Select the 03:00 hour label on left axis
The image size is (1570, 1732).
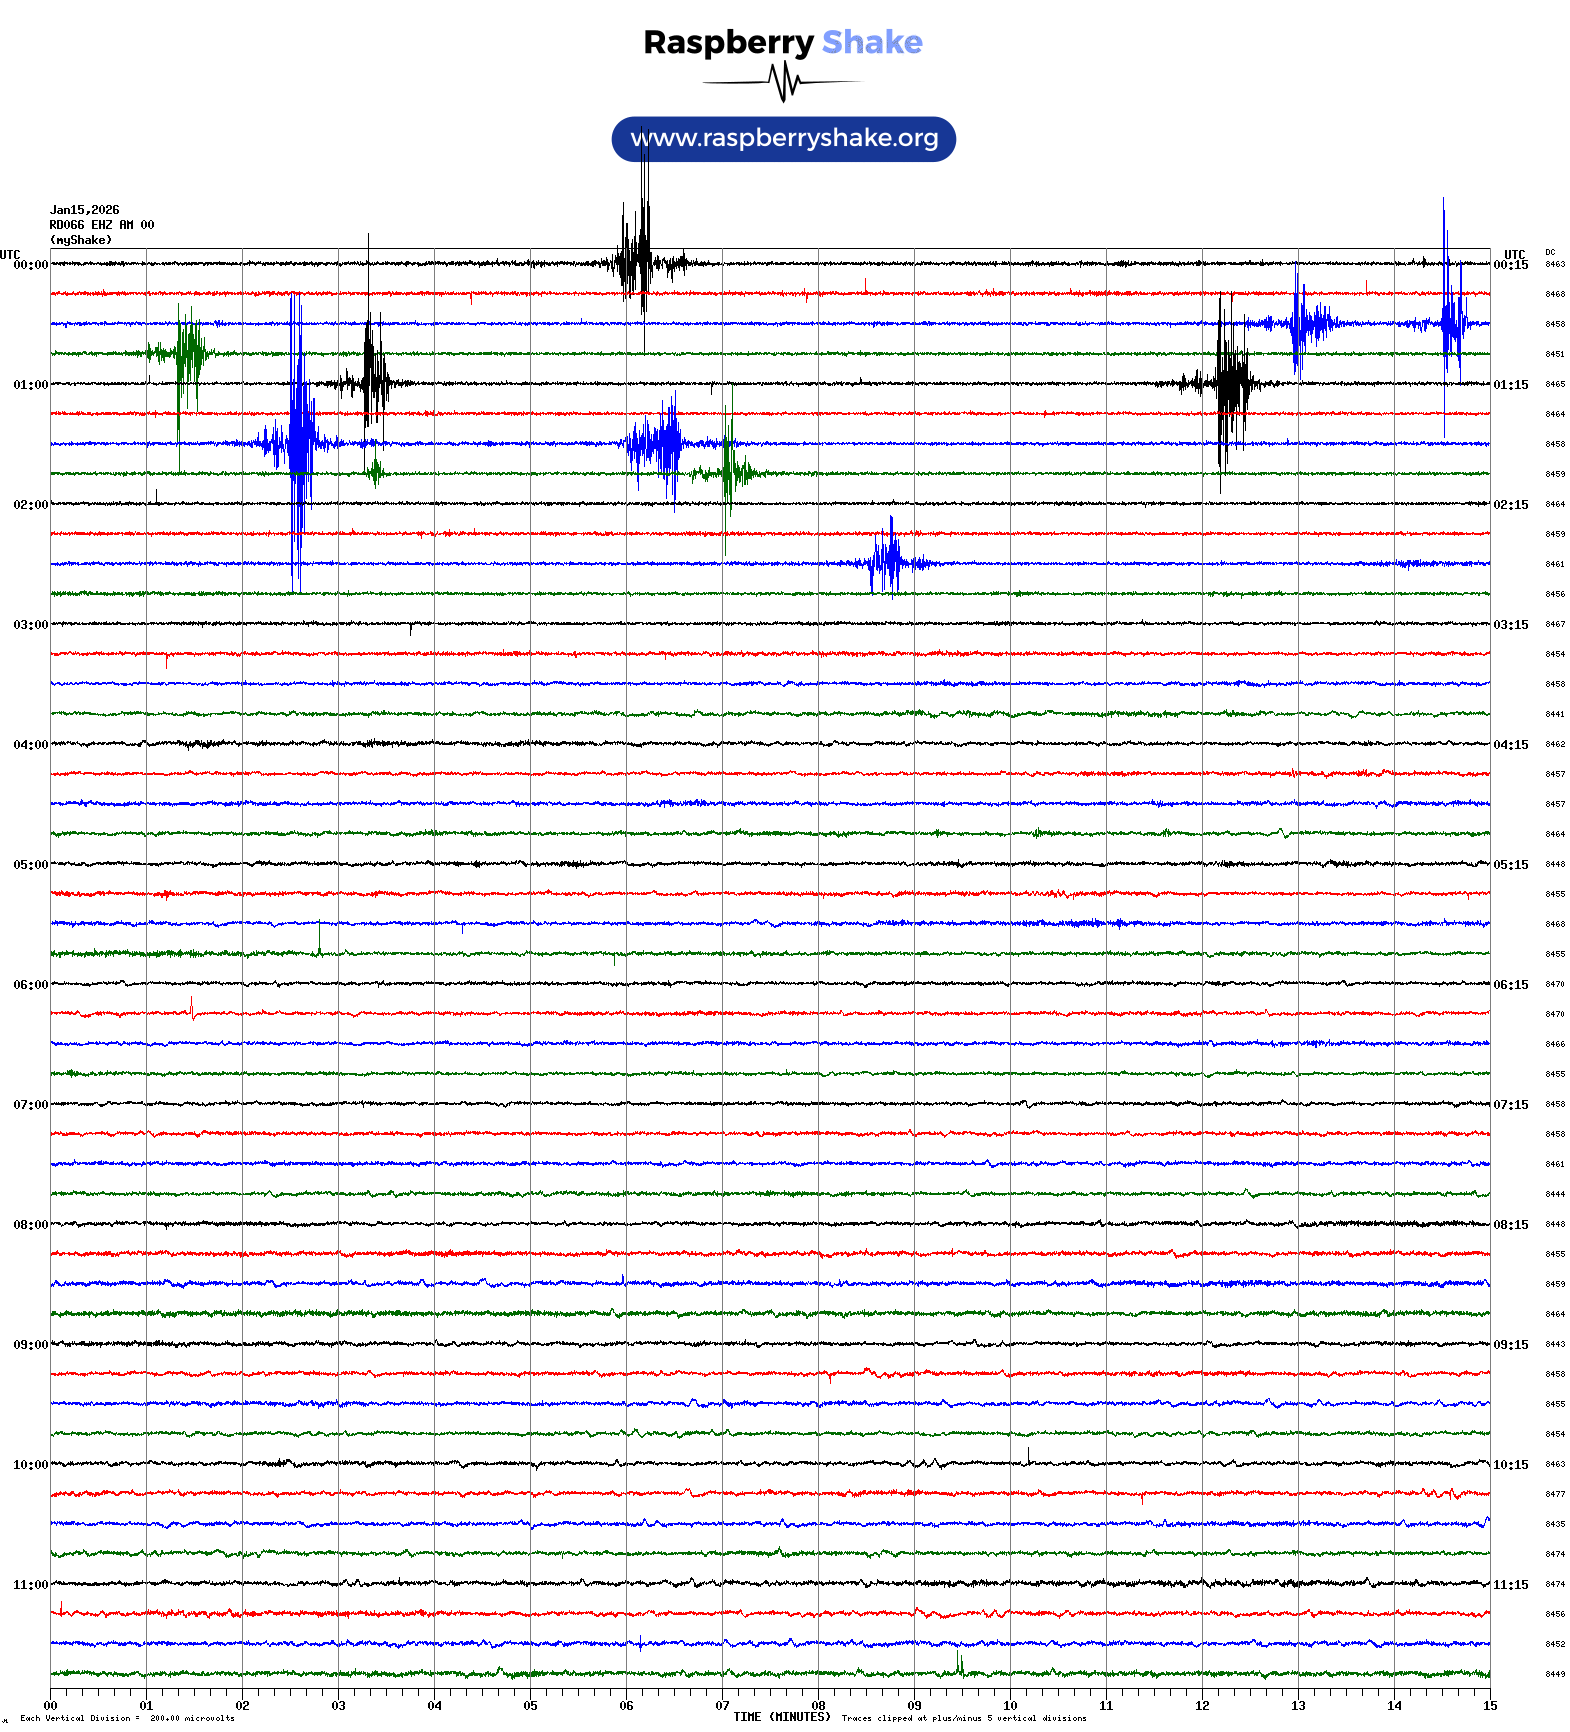(x=30, y=625)
